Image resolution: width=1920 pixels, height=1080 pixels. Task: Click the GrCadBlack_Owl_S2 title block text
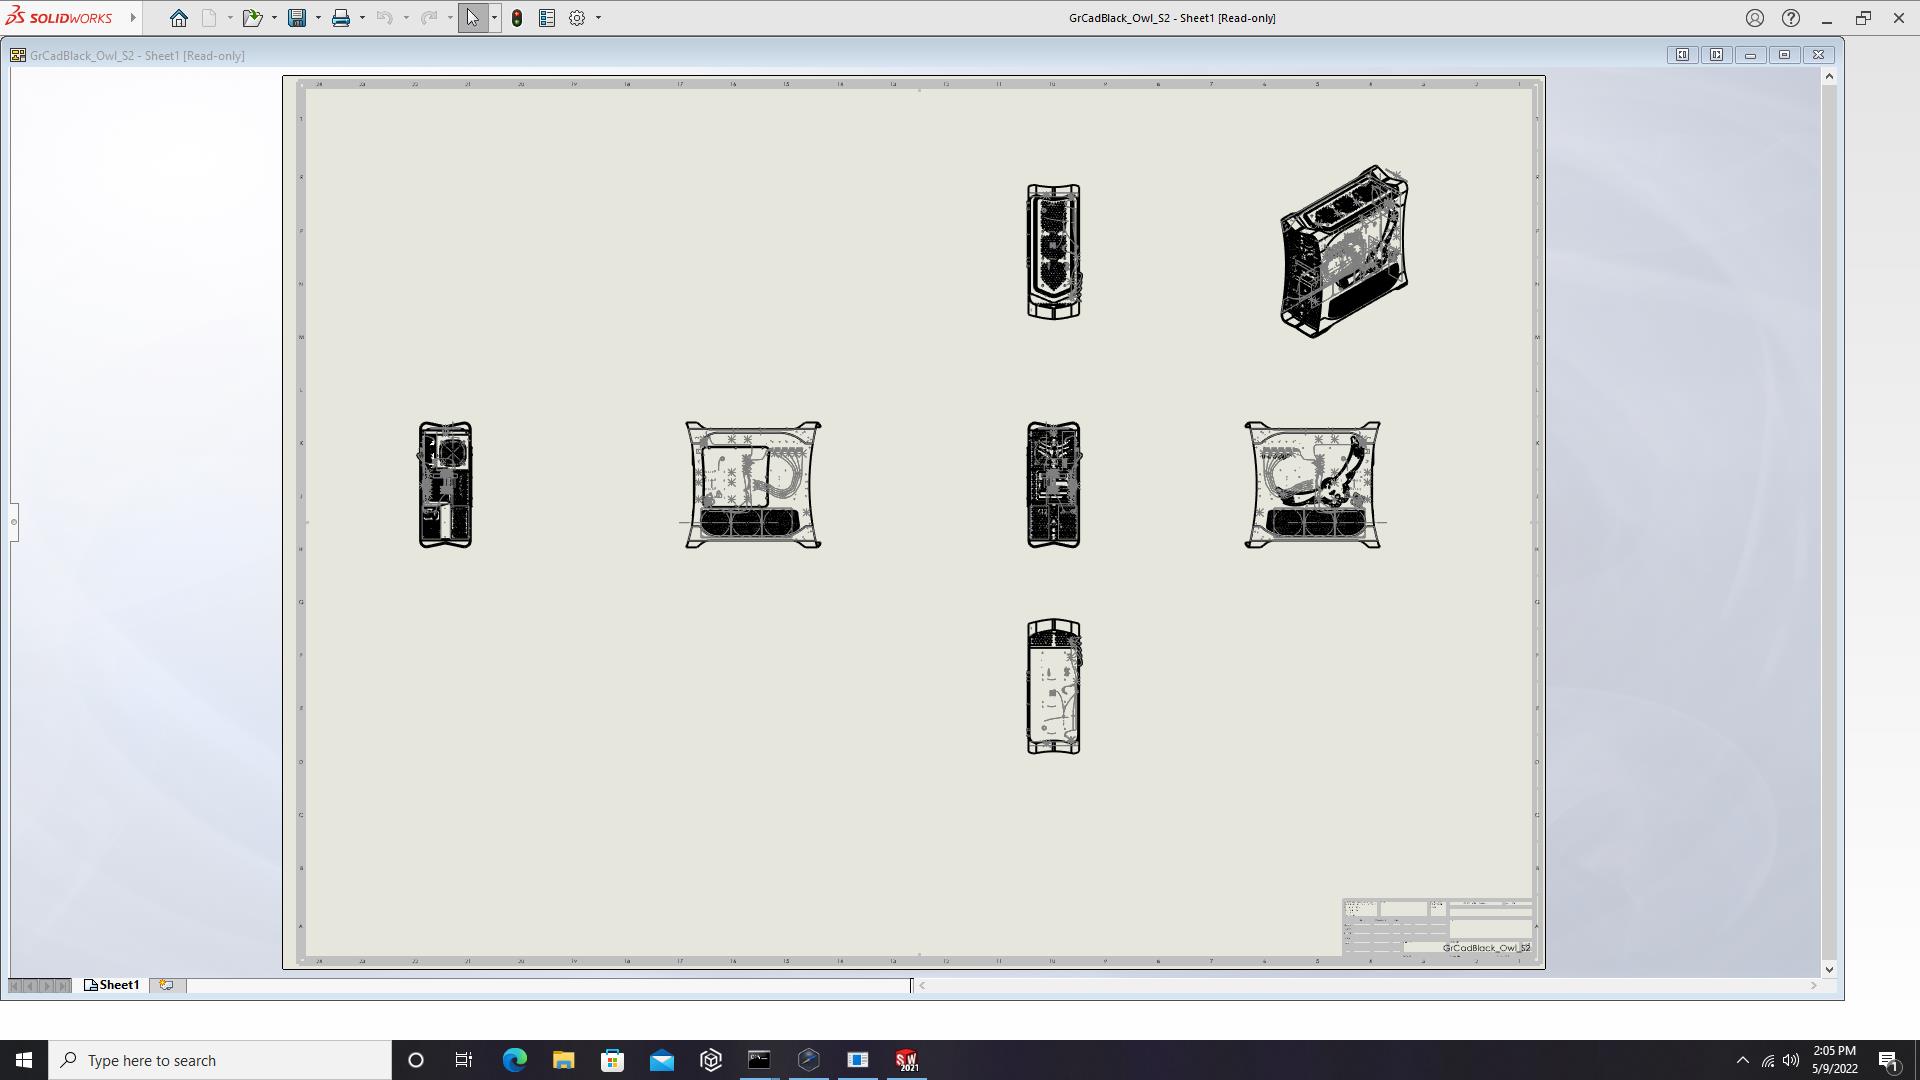point(1486,947)
